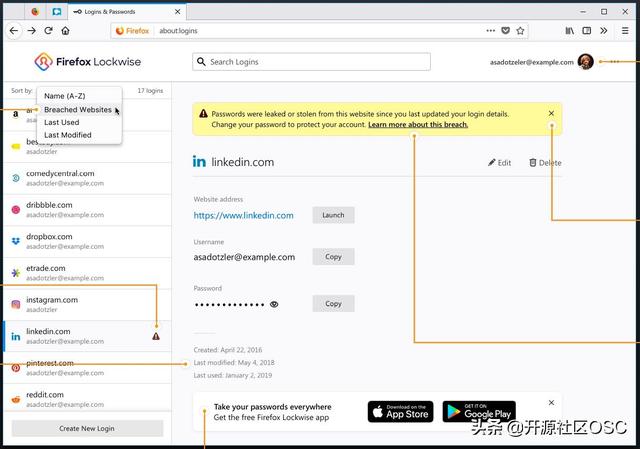This screenshot has height=449, width=640.
Task: Click 'Last used: January 2, 2019' text
Action: click(233, 375)
